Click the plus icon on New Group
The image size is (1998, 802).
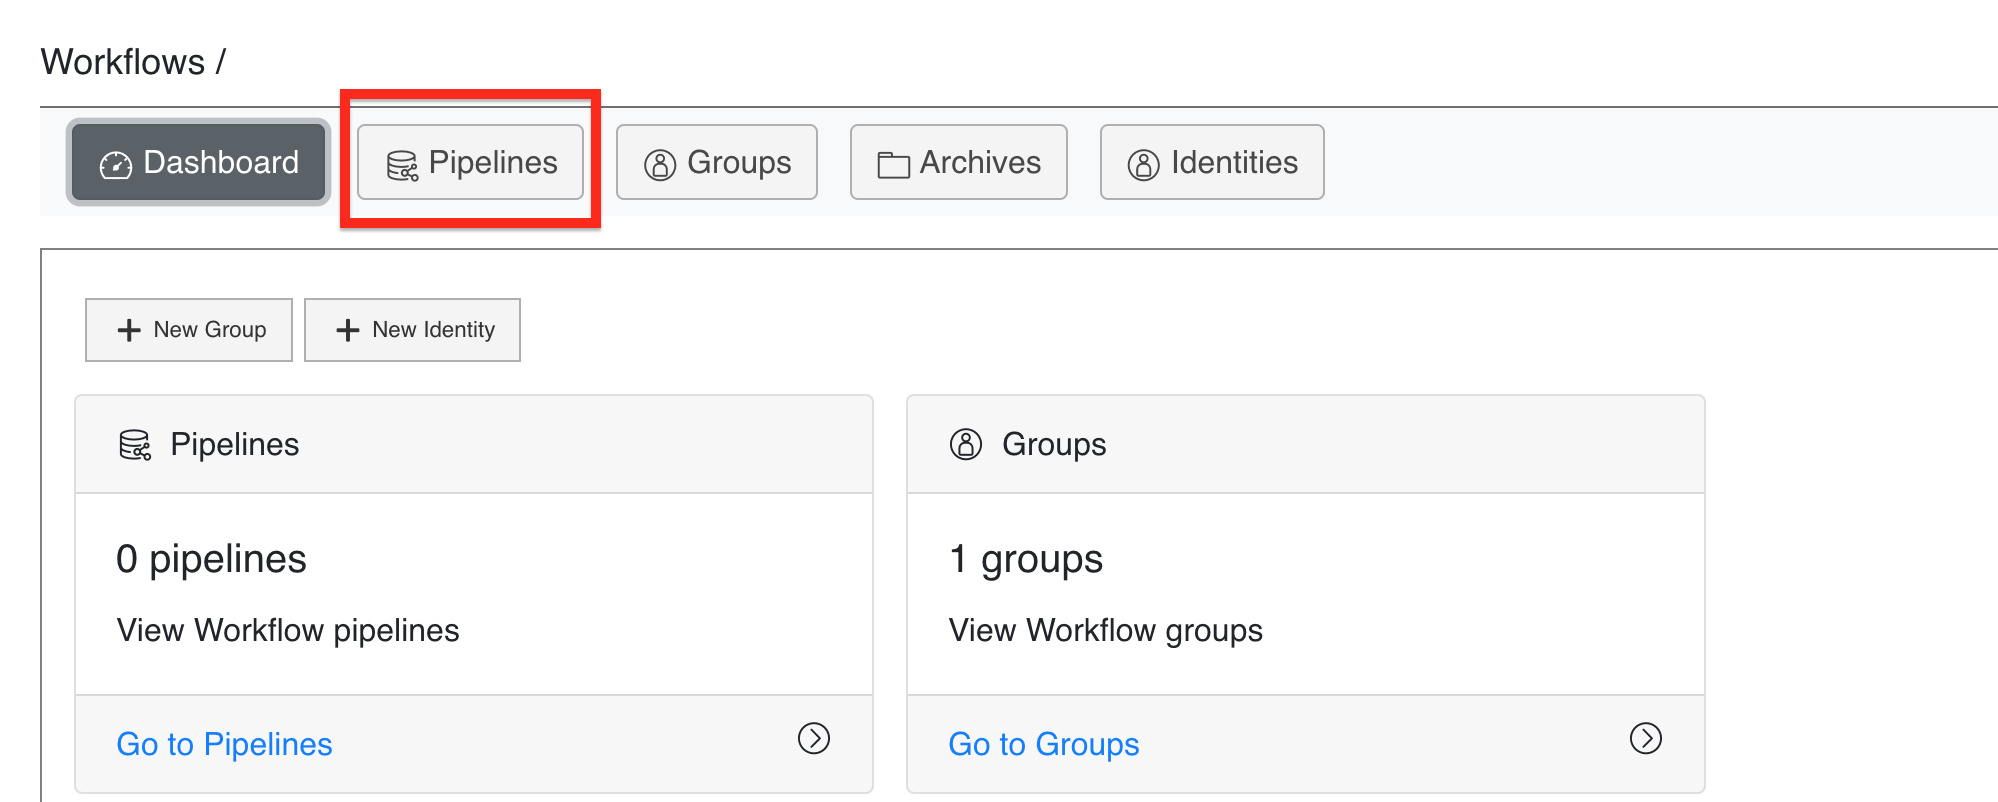129,330
